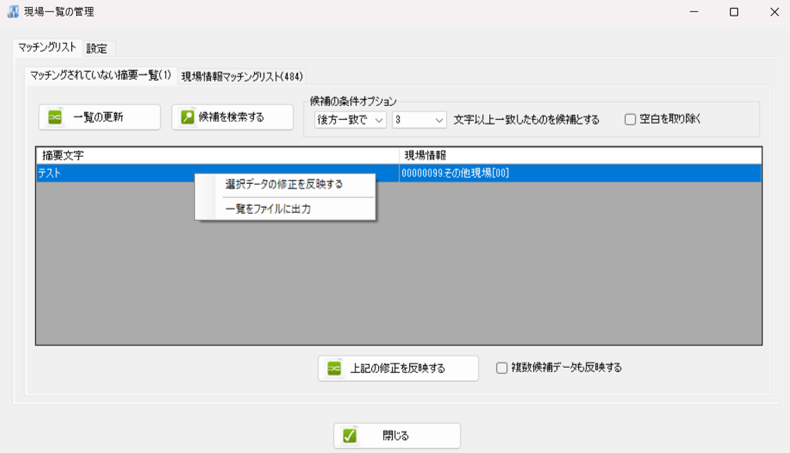
Task: Toggle 複数候補データも反映する checkbox
Action: click(501, 368)
